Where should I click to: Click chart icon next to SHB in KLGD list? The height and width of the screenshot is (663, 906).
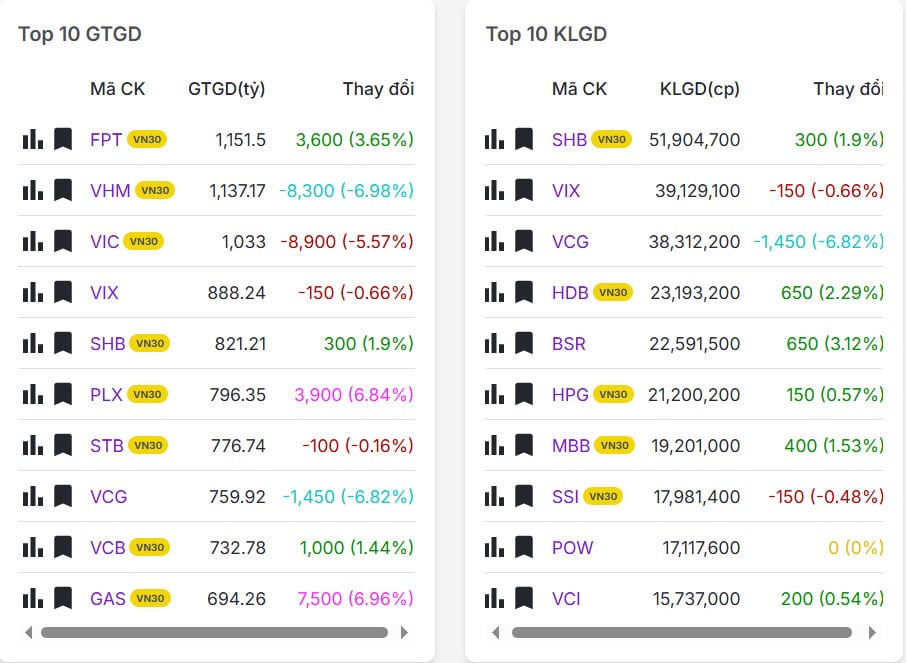coord(494,139)
